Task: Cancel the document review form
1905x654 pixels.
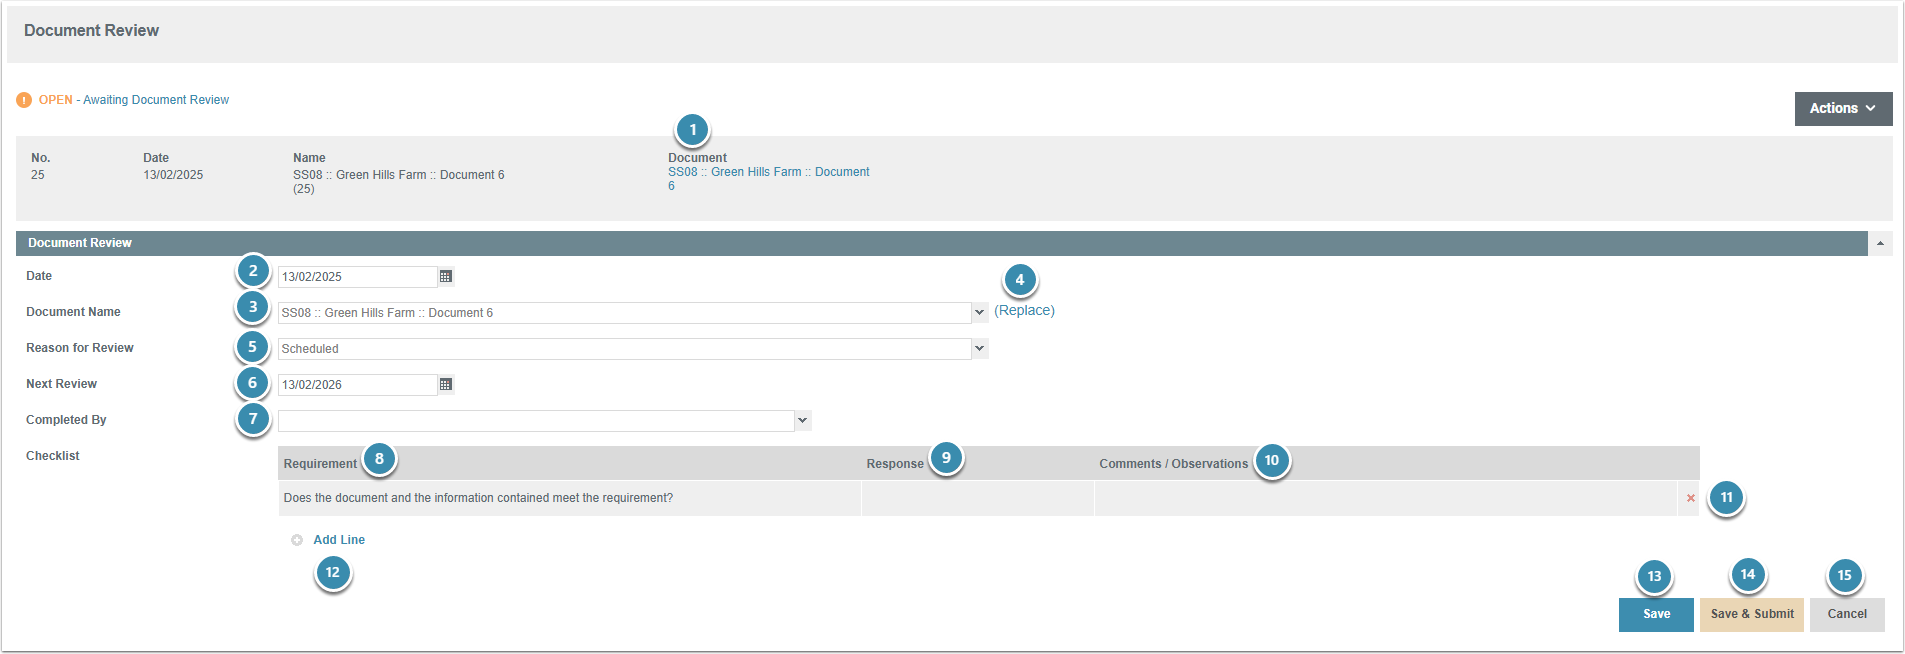Action: [x=1846, y=615]
